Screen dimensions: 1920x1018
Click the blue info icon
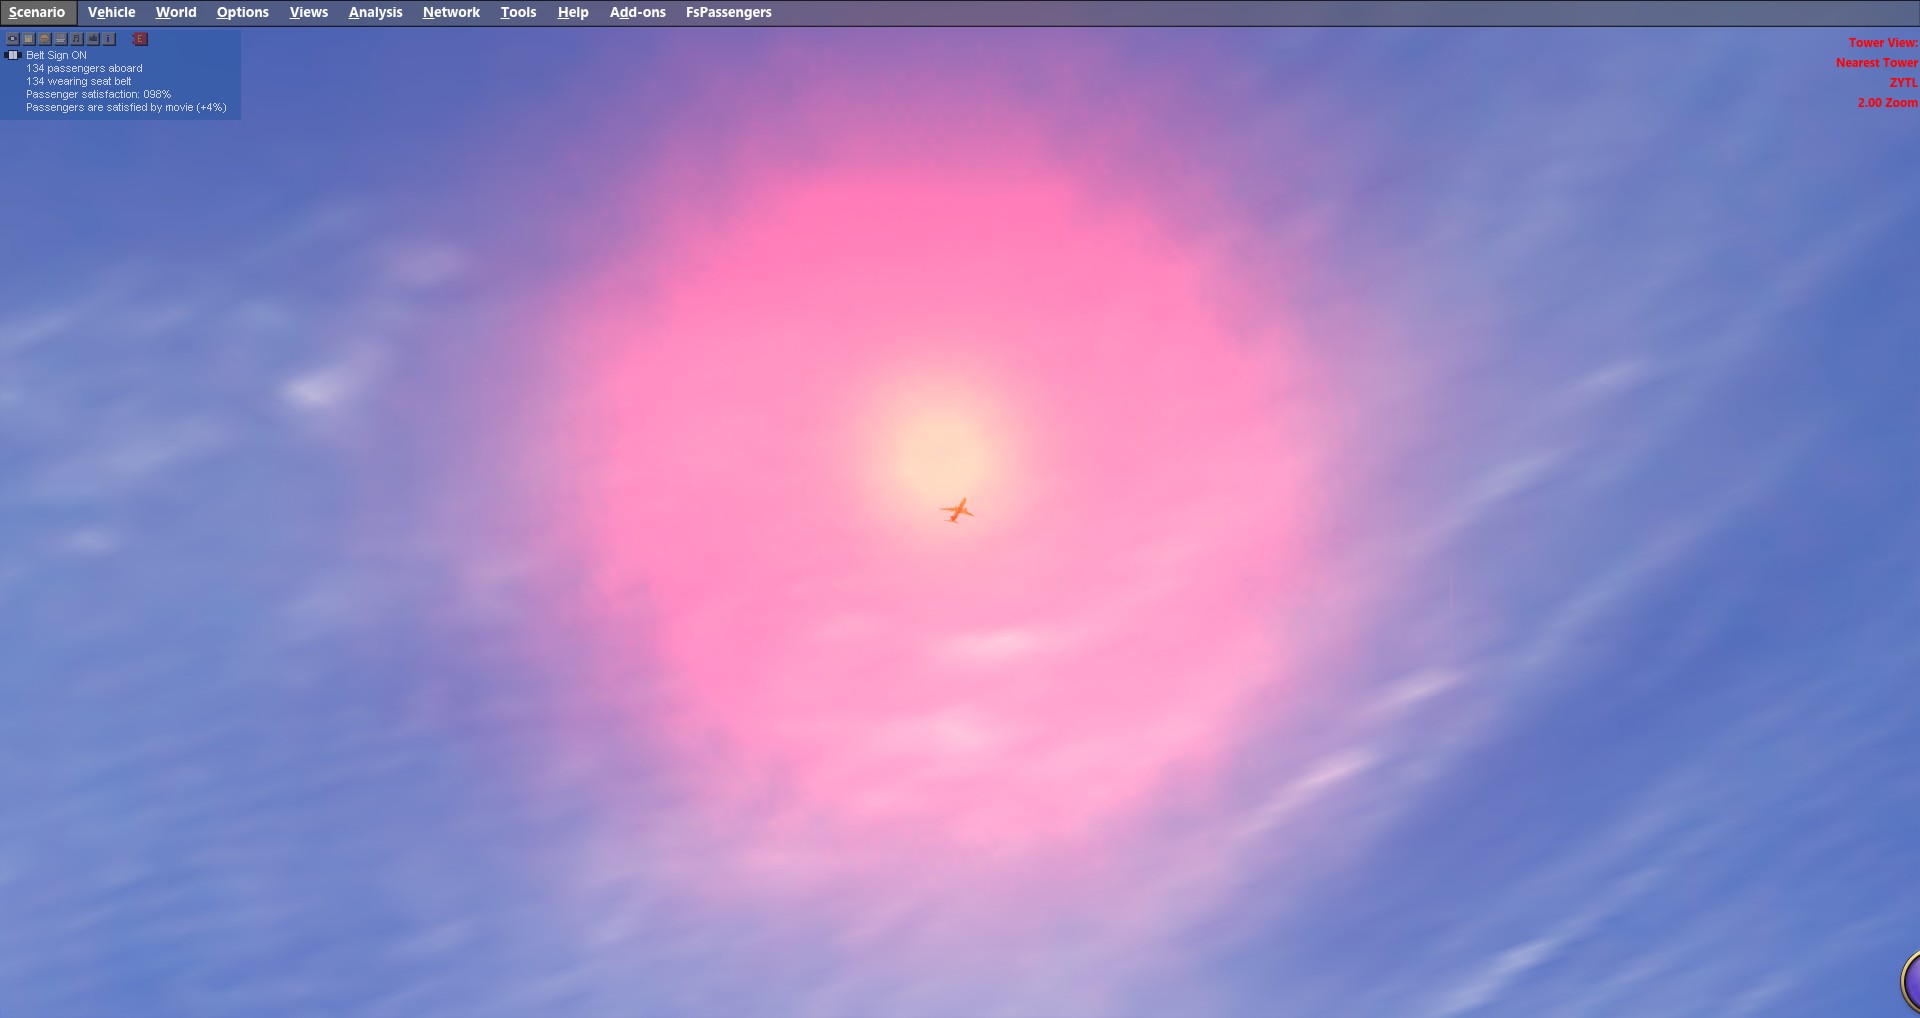pos(109,39)
